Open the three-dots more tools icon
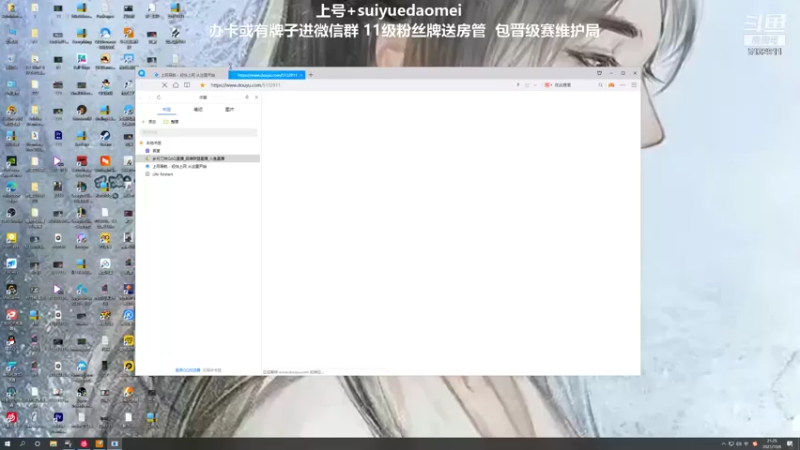This screenshot has height=450, width=800. click(622, 85)
